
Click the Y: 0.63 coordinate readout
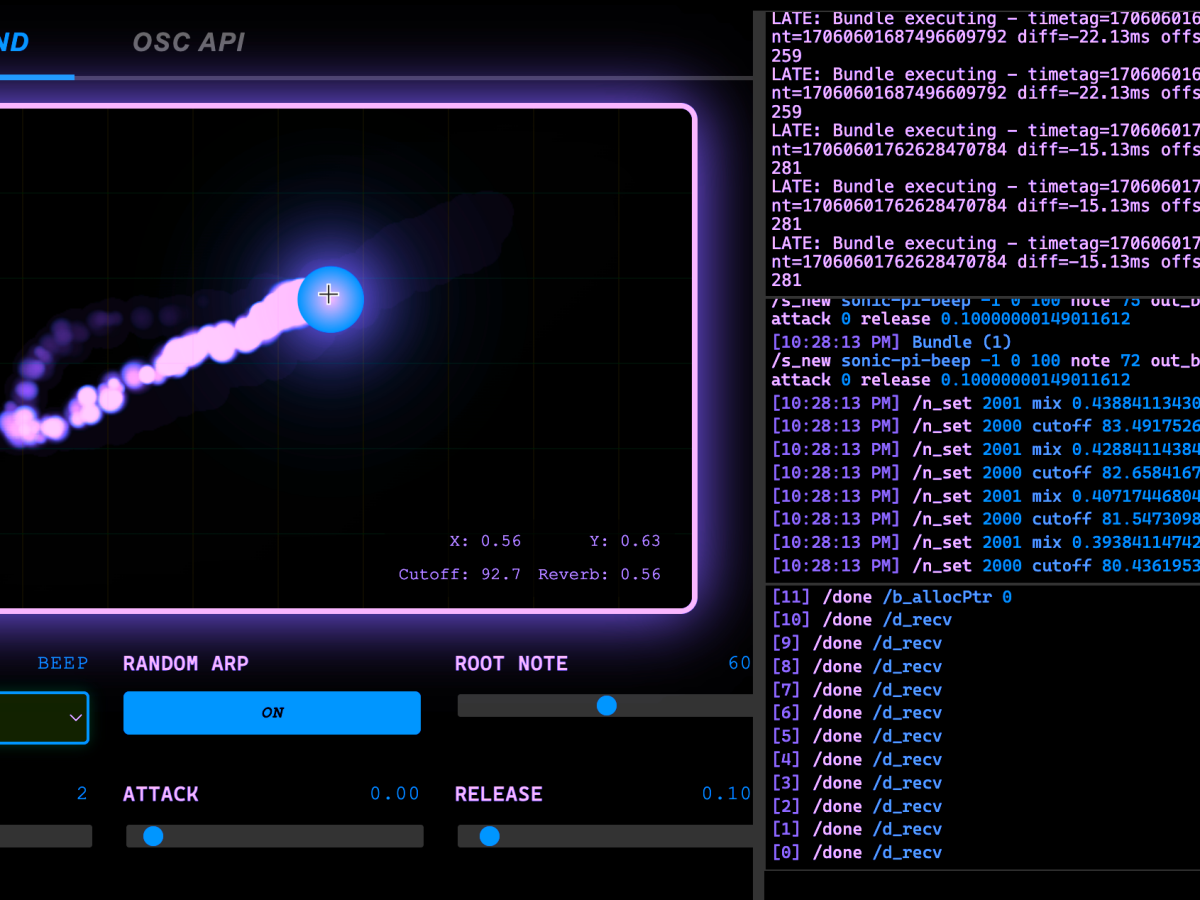coord(624,541)
